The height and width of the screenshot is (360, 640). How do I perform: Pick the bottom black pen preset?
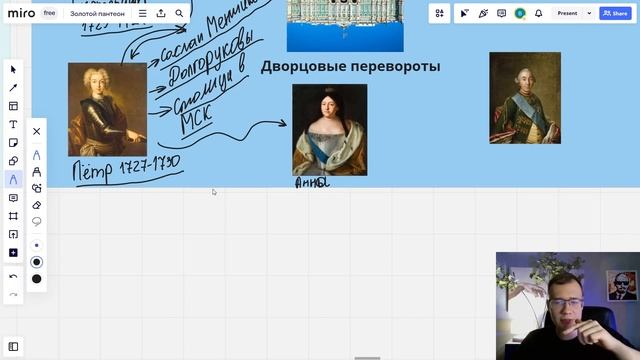[x=36, y=279]
